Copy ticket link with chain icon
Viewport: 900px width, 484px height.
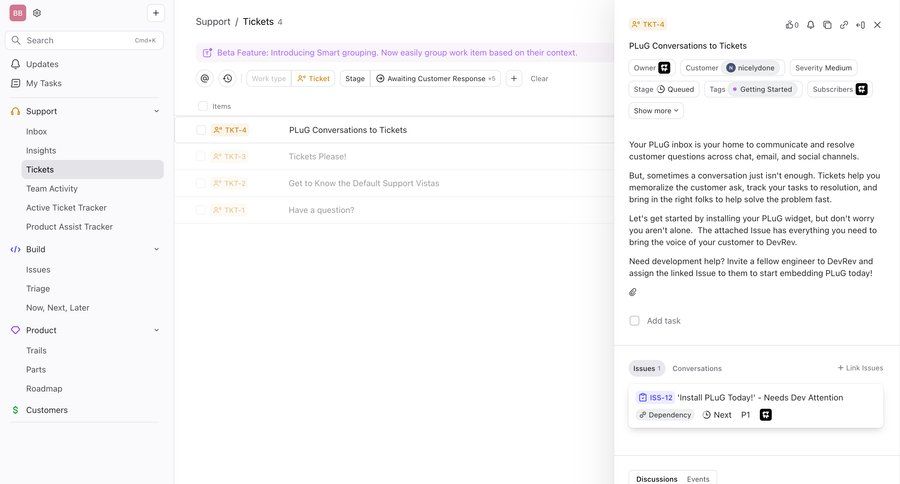[x=844, y=25]
